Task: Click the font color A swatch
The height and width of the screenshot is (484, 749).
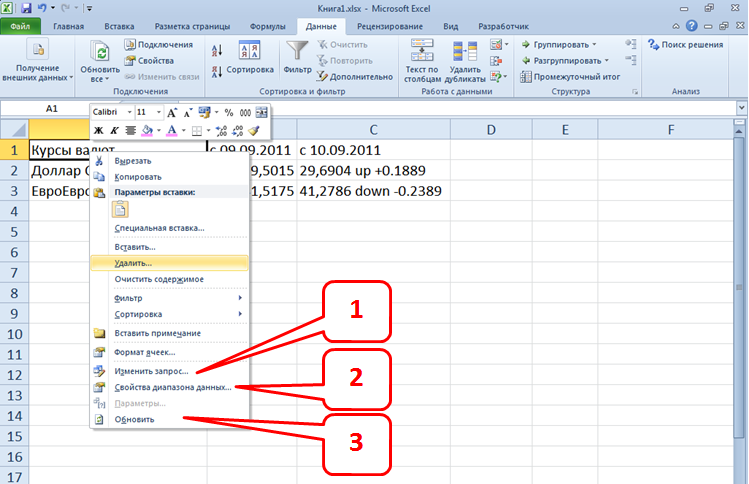Action: tap(171, 130)
